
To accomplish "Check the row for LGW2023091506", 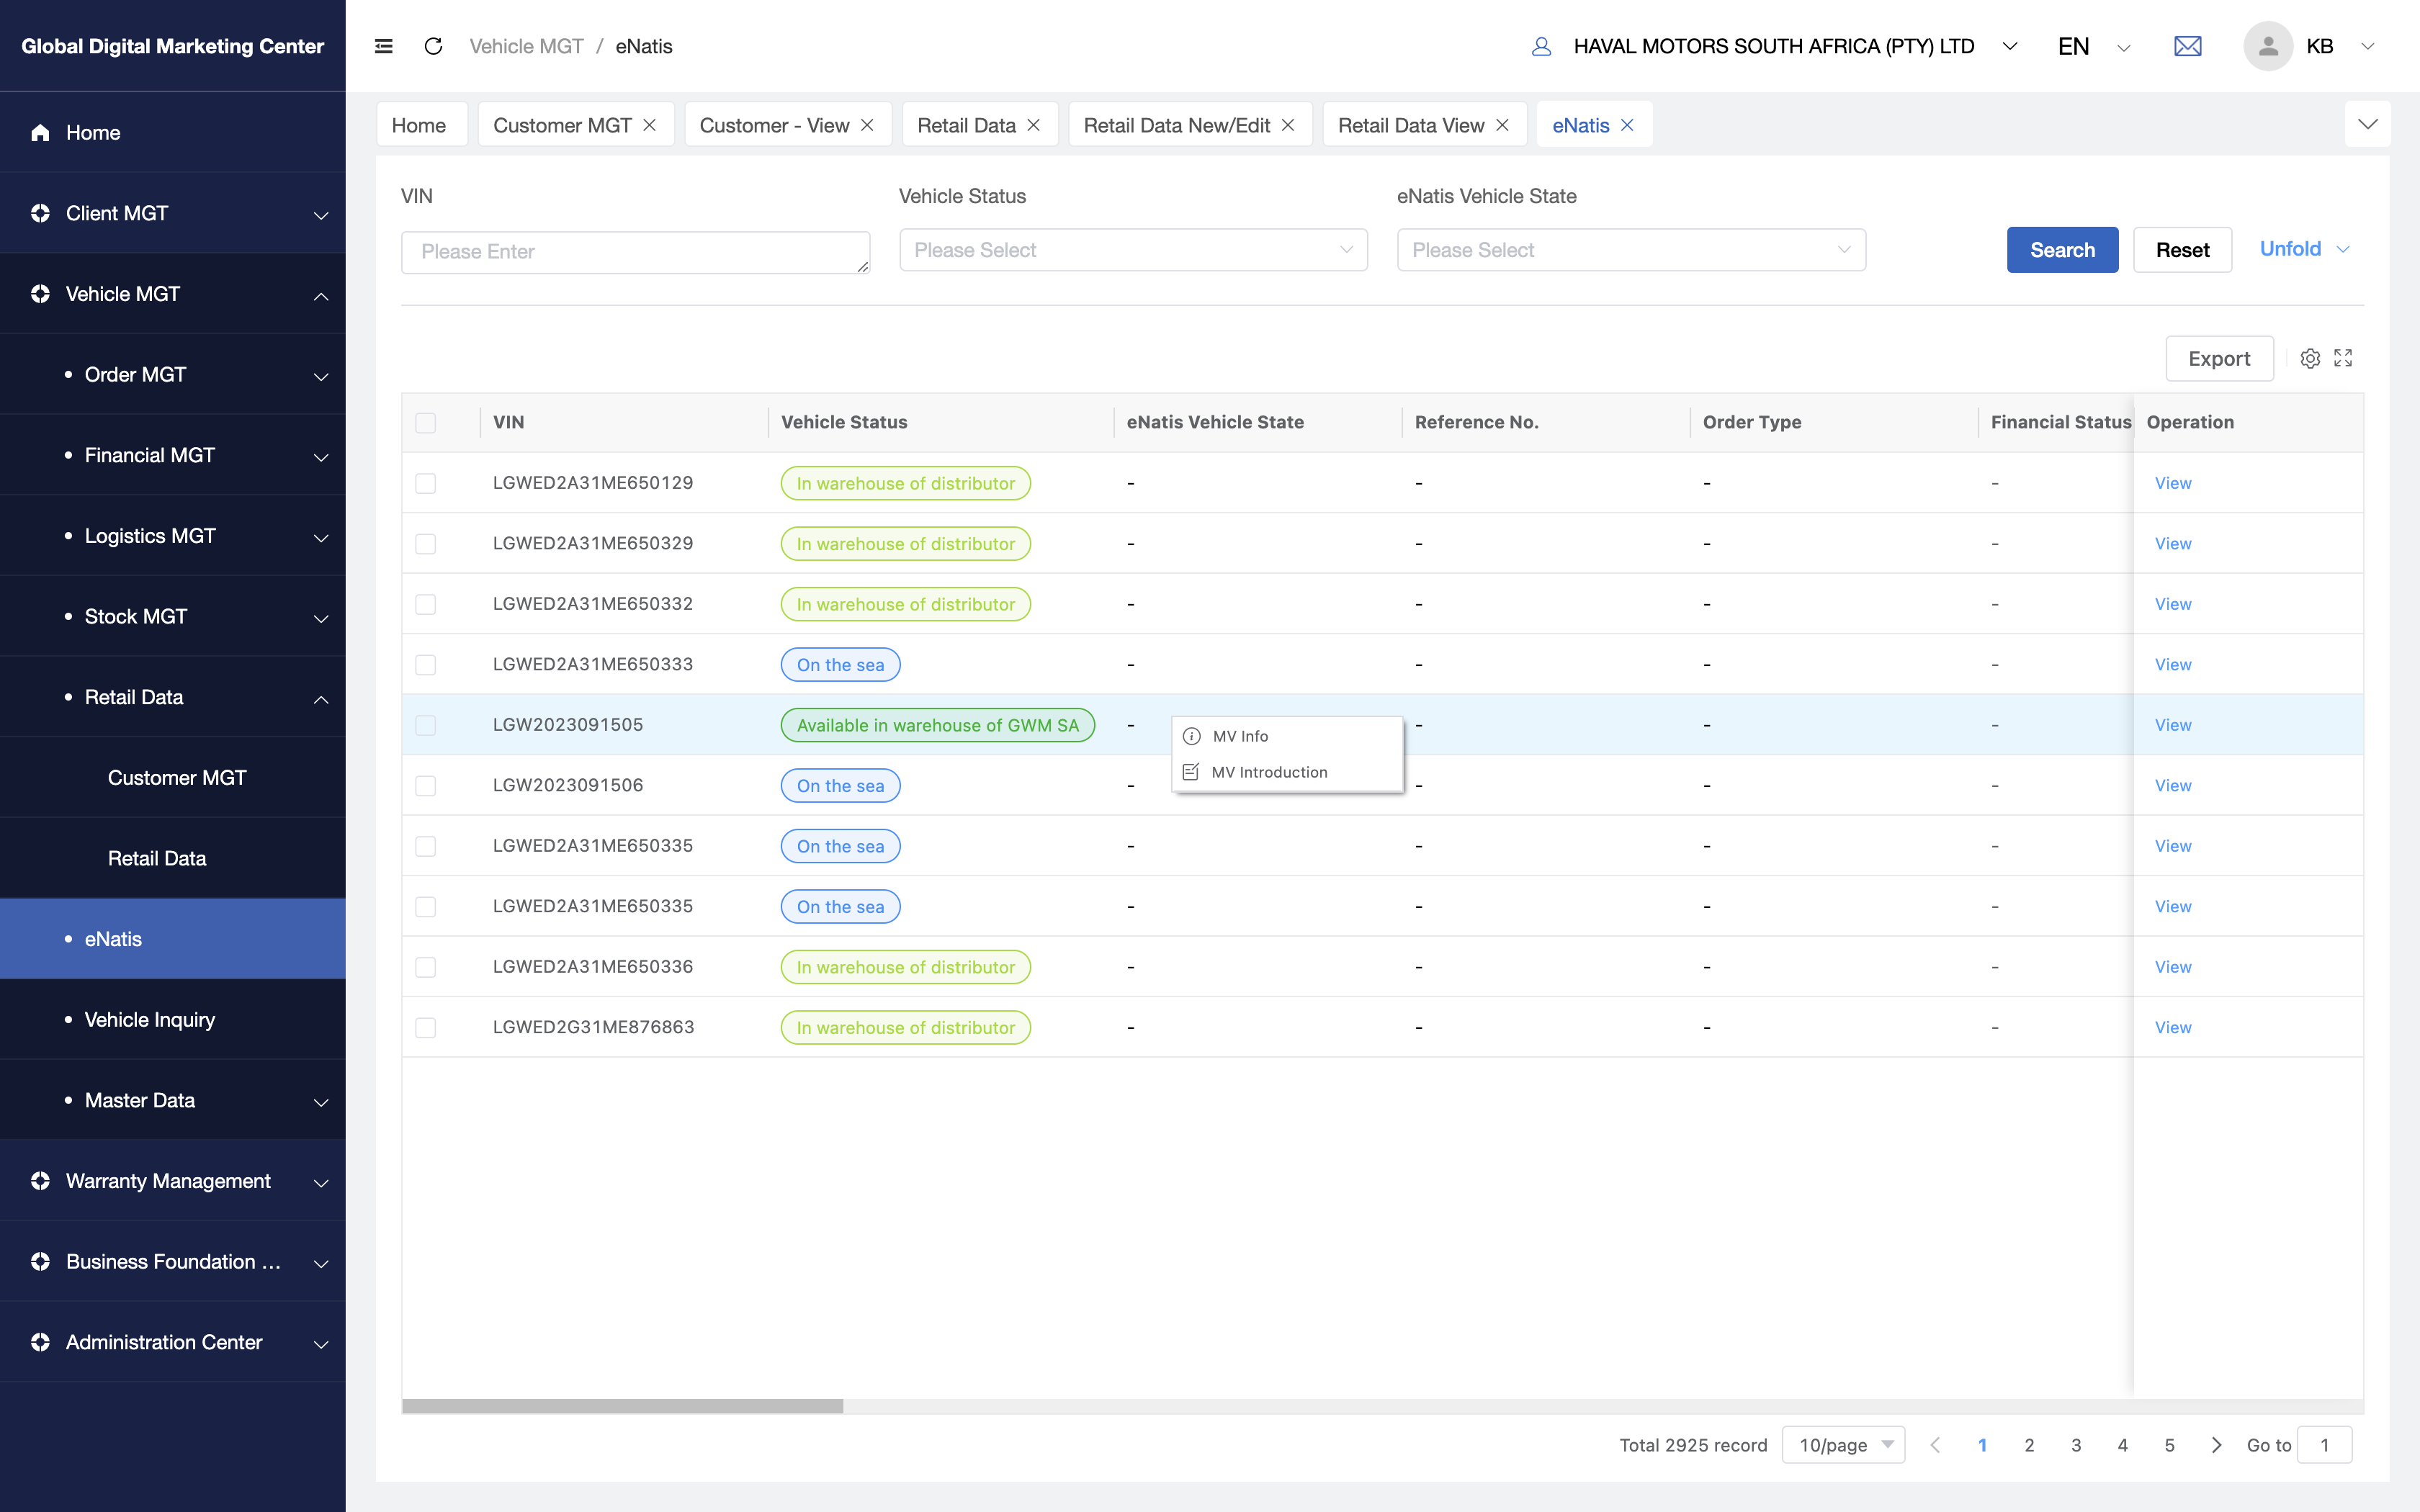I will pyautogui.click(x=426, y=786).
